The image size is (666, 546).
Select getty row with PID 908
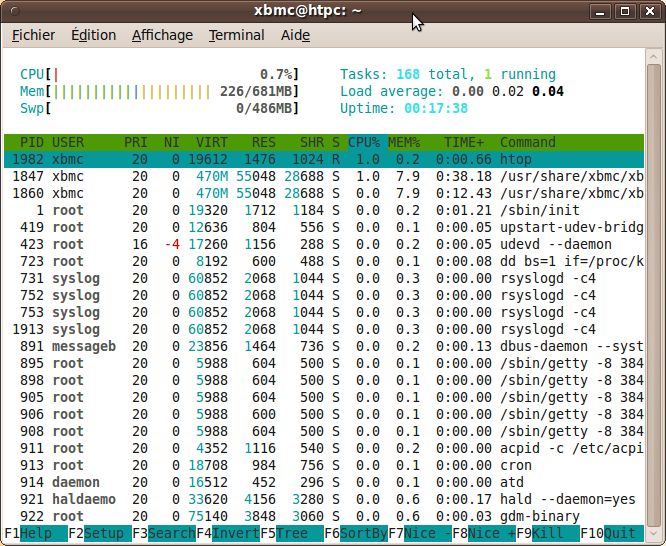[324, 431]
